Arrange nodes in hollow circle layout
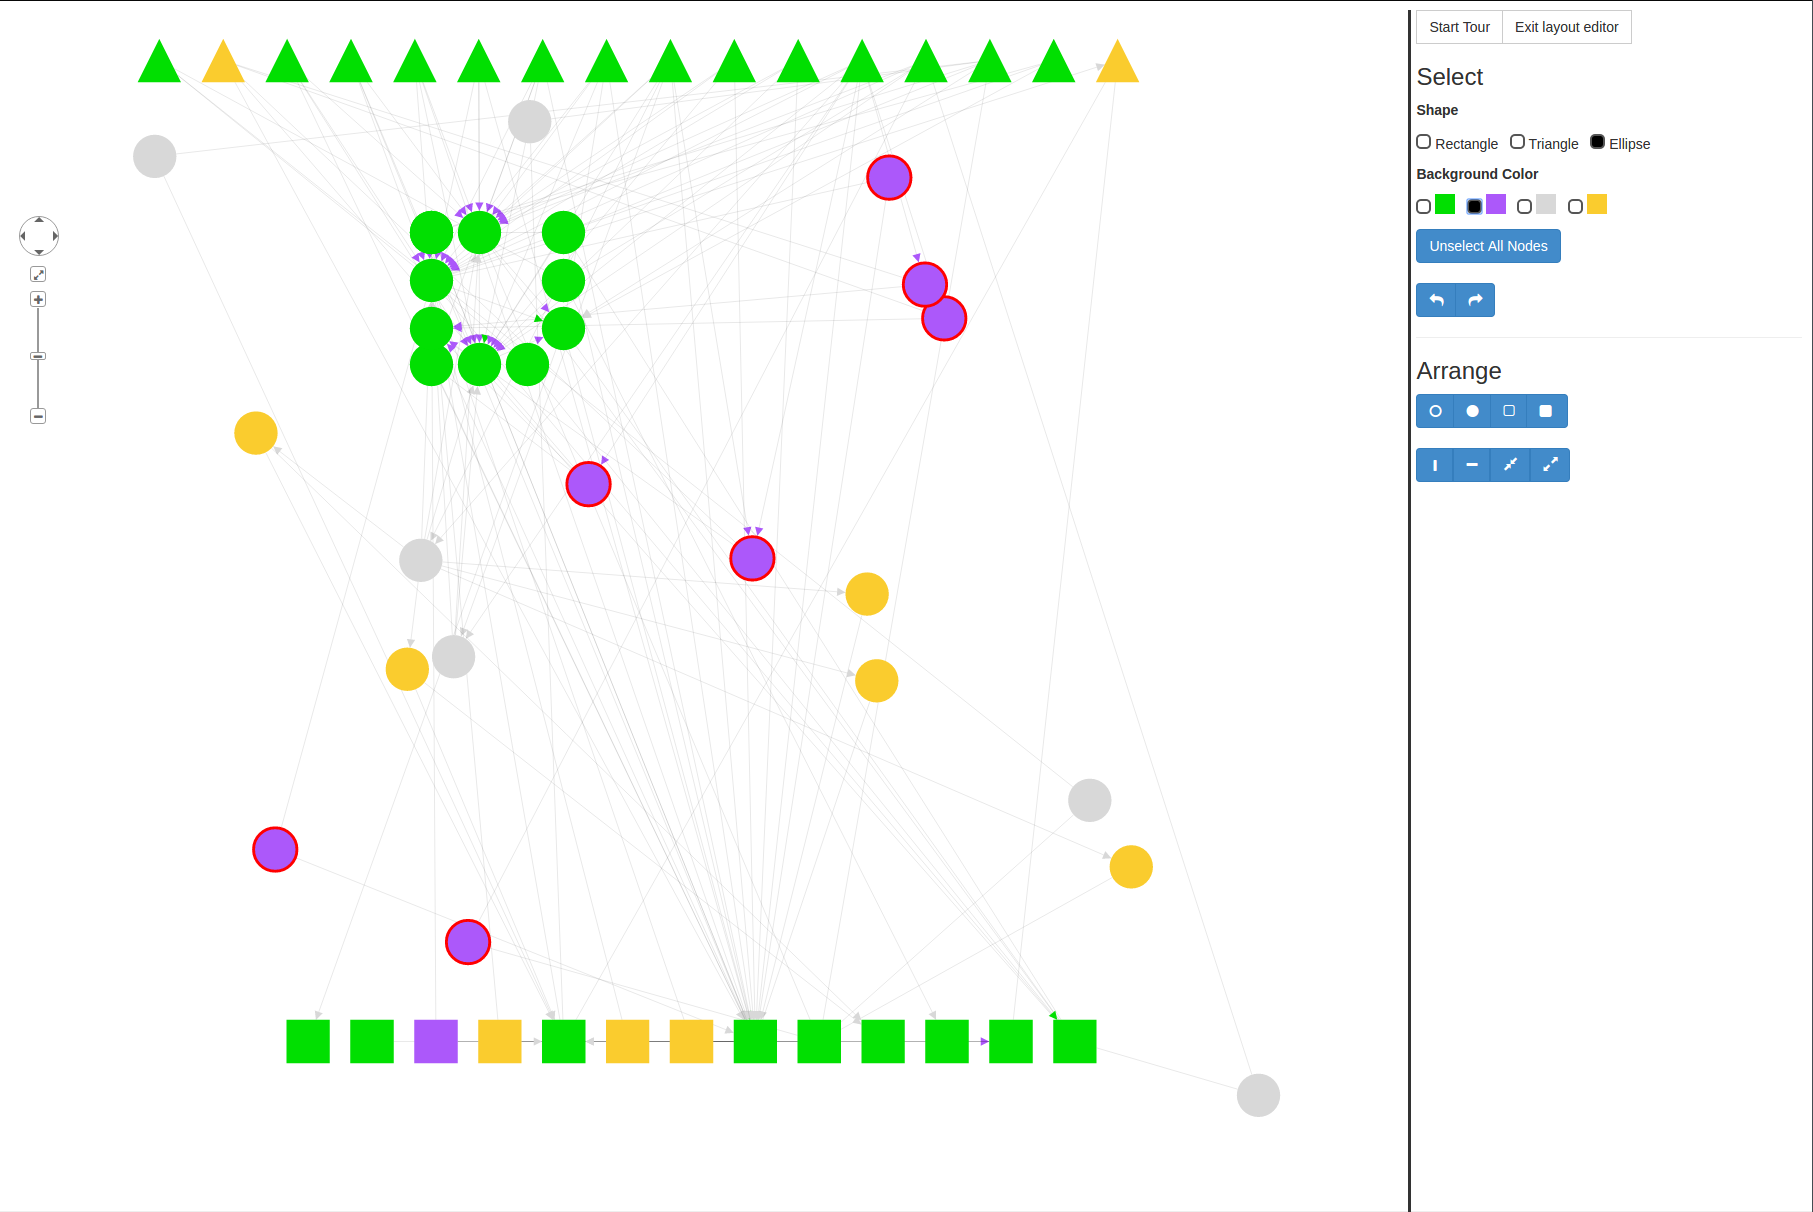 1435,411
